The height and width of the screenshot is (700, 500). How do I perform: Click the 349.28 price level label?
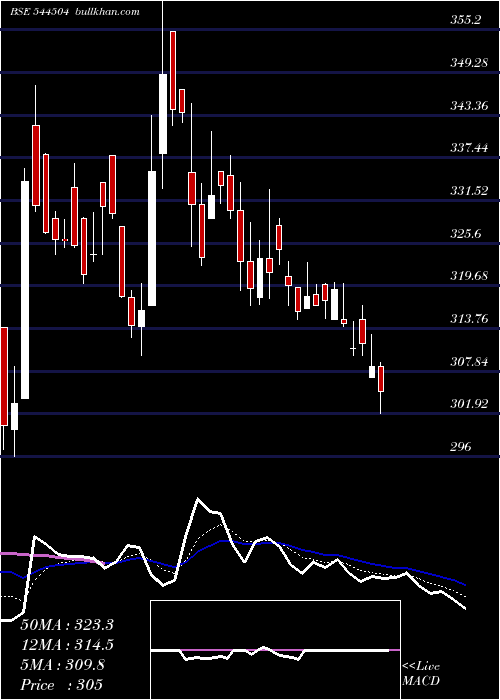pos(469,63)
